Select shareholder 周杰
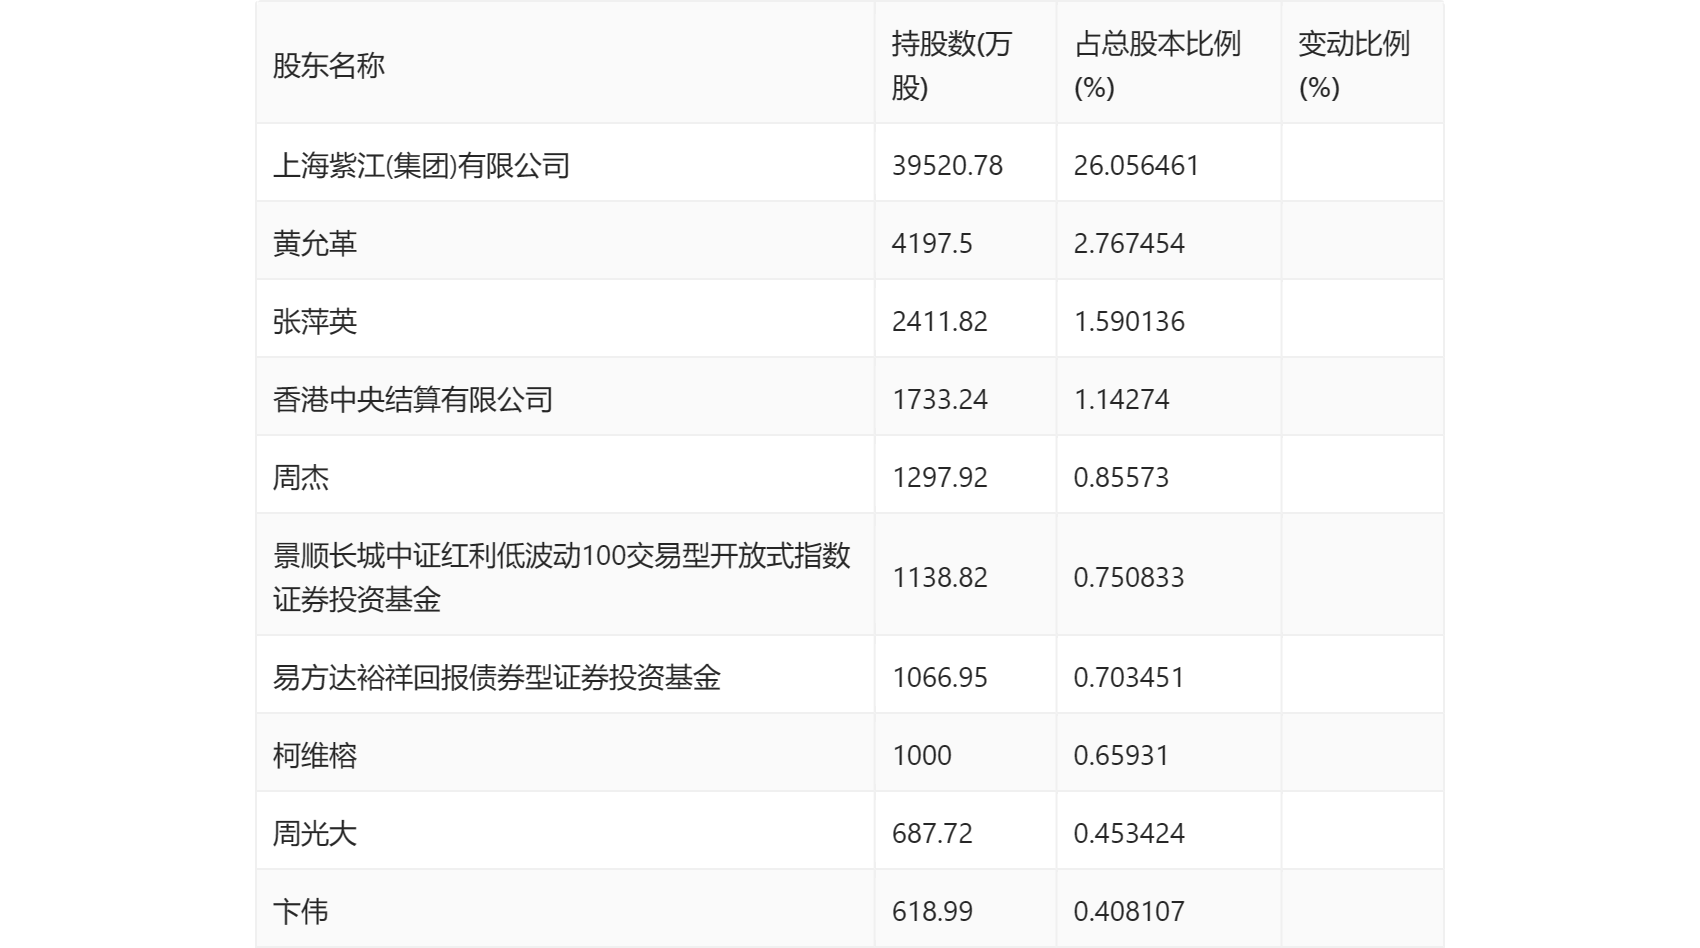The width and height of the screenshot is (1700, 948). [301, 477]
